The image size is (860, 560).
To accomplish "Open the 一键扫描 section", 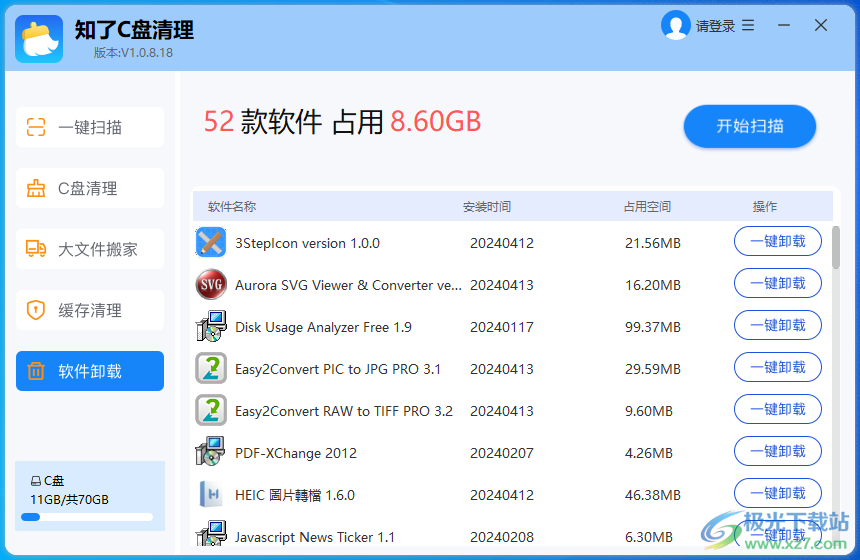I will coord(90,127).
